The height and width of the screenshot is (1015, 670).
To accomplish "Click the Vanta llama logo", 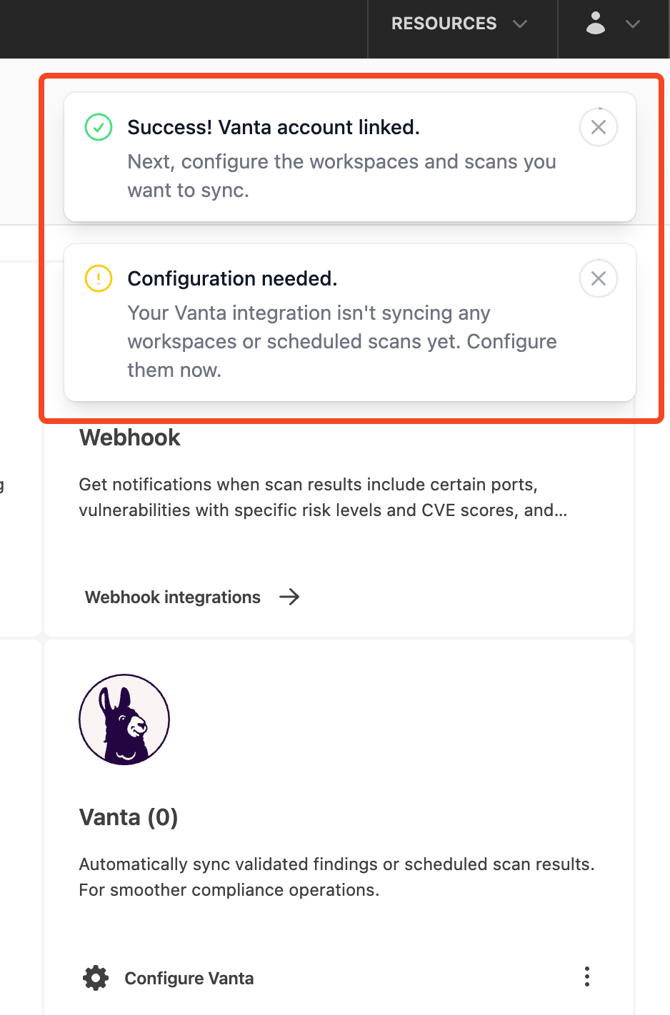I will coord(124,719).
